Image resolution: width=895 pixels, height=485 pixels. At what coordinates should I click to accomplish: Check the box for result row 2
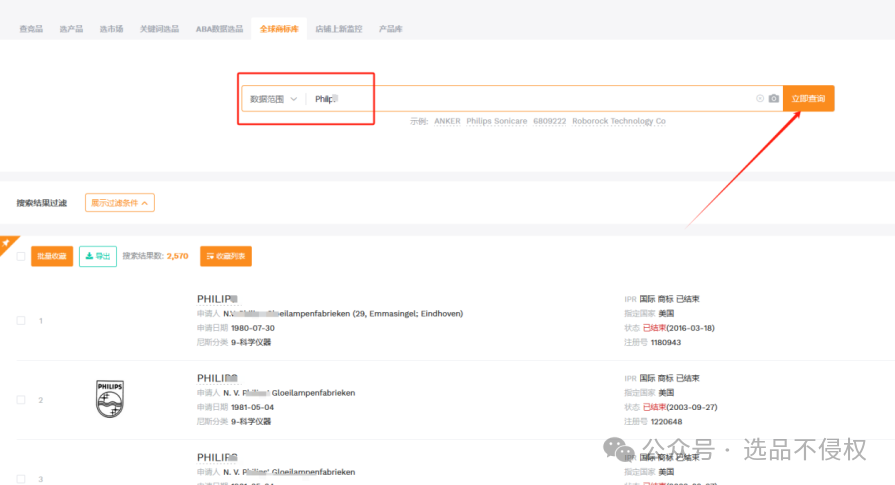tap(21, 400)
